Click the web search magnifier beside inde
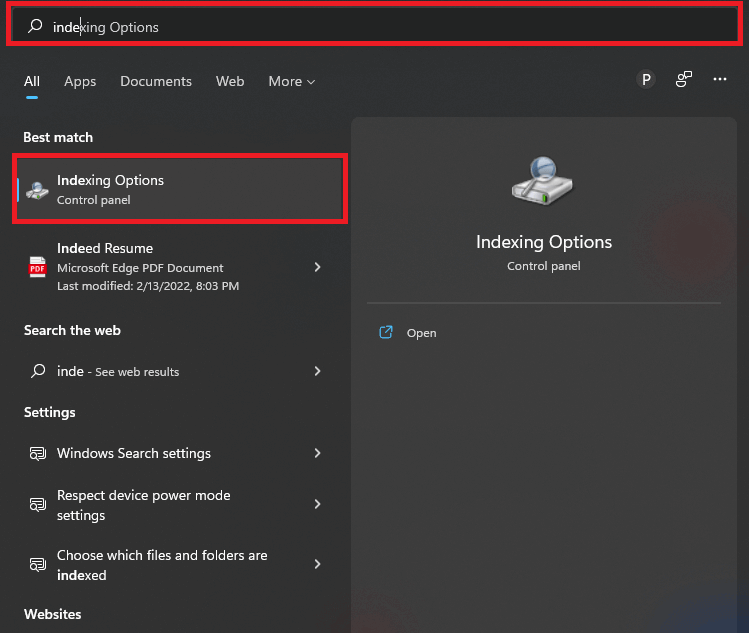 [x=38, y=371]
